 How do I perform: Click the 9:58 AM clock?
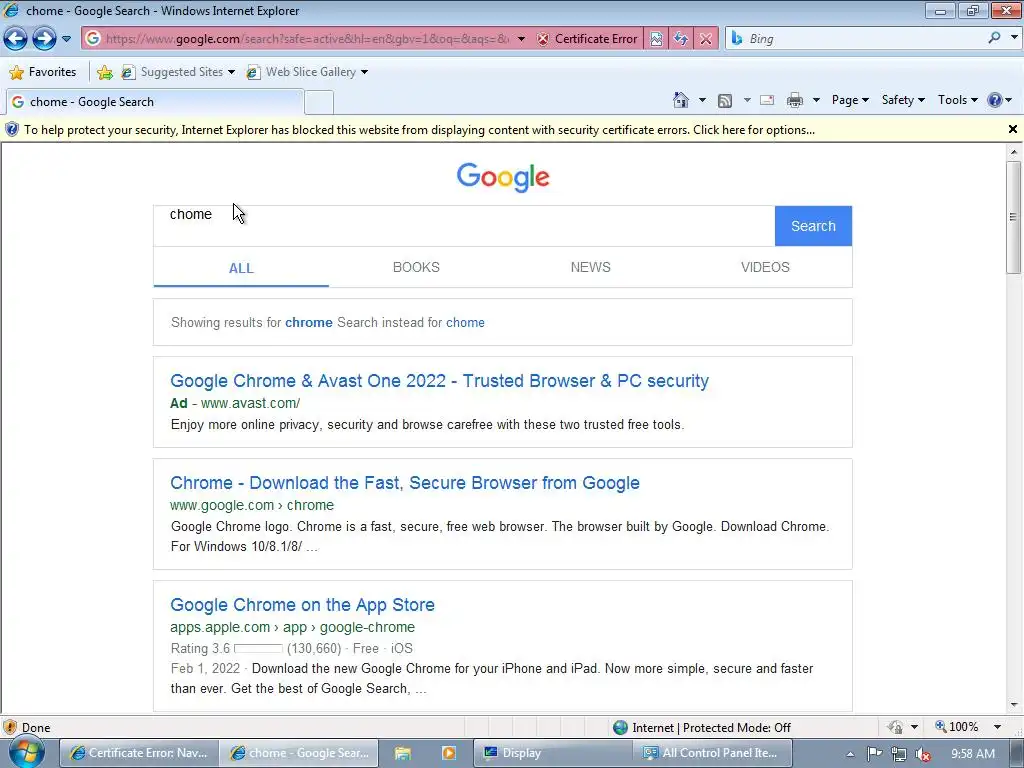click(x=972, y=754)
